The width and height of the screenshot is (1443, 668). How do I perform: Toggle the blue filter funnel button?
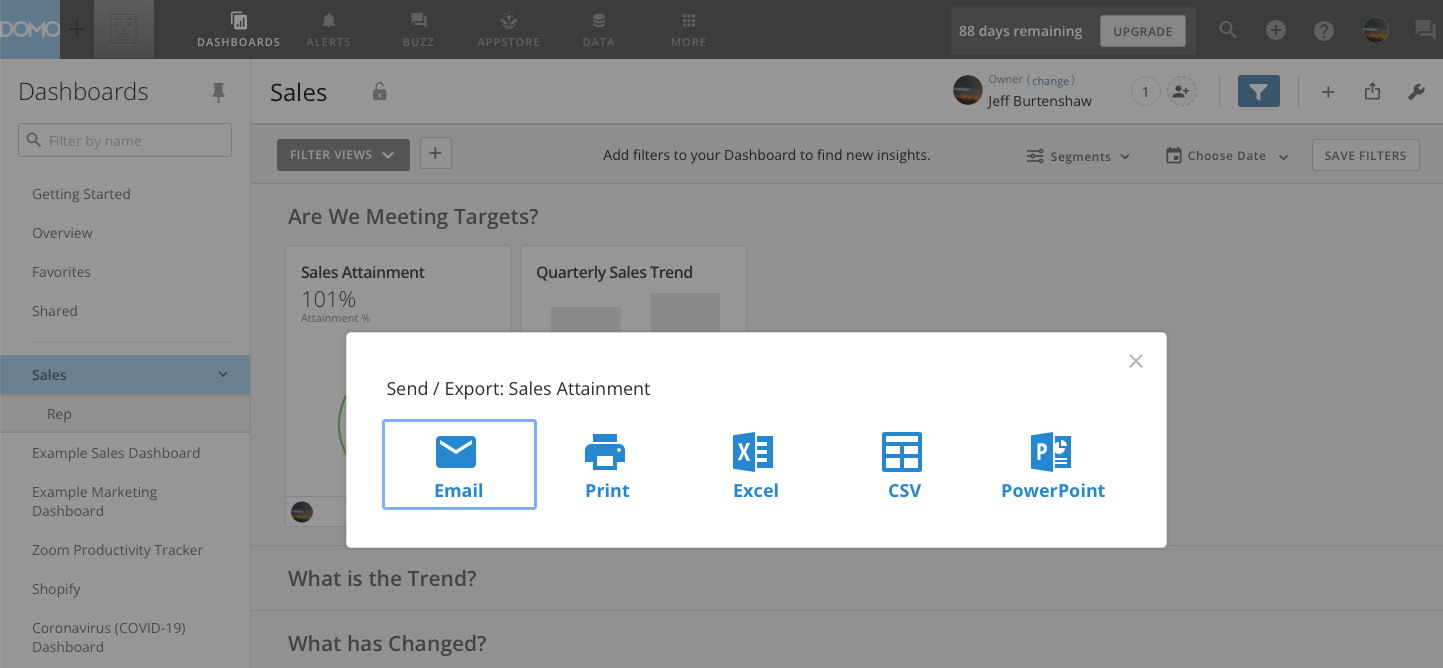pos(1259,91)
